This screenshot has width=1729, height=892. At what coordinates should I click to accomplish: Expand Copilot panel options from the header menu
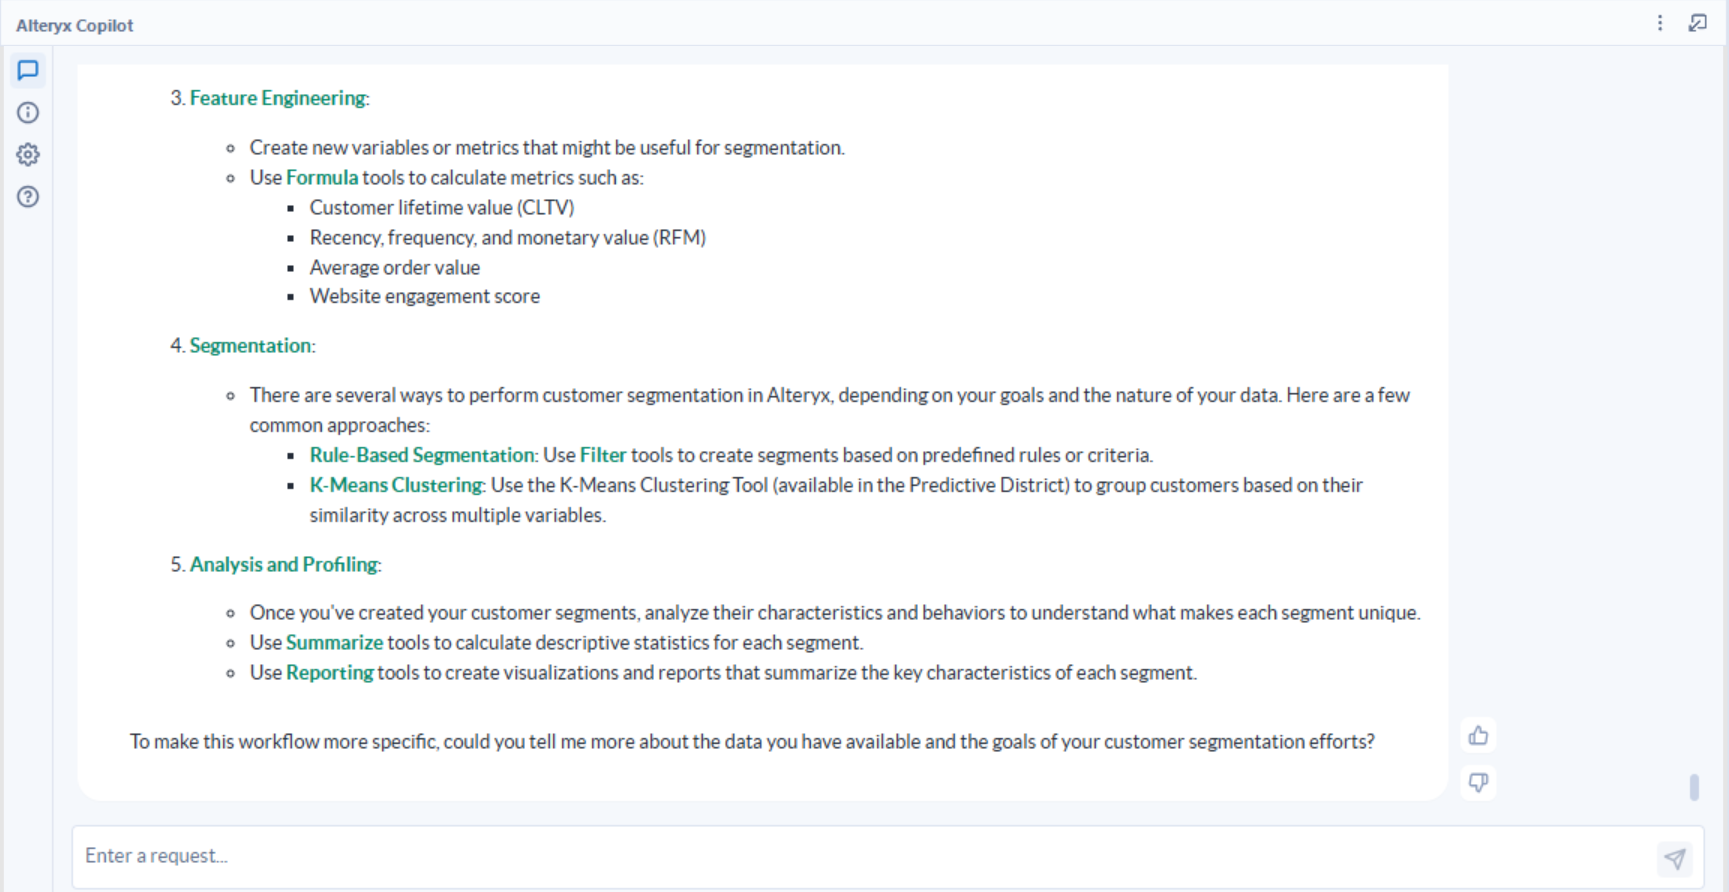(x=1659, y=22)
